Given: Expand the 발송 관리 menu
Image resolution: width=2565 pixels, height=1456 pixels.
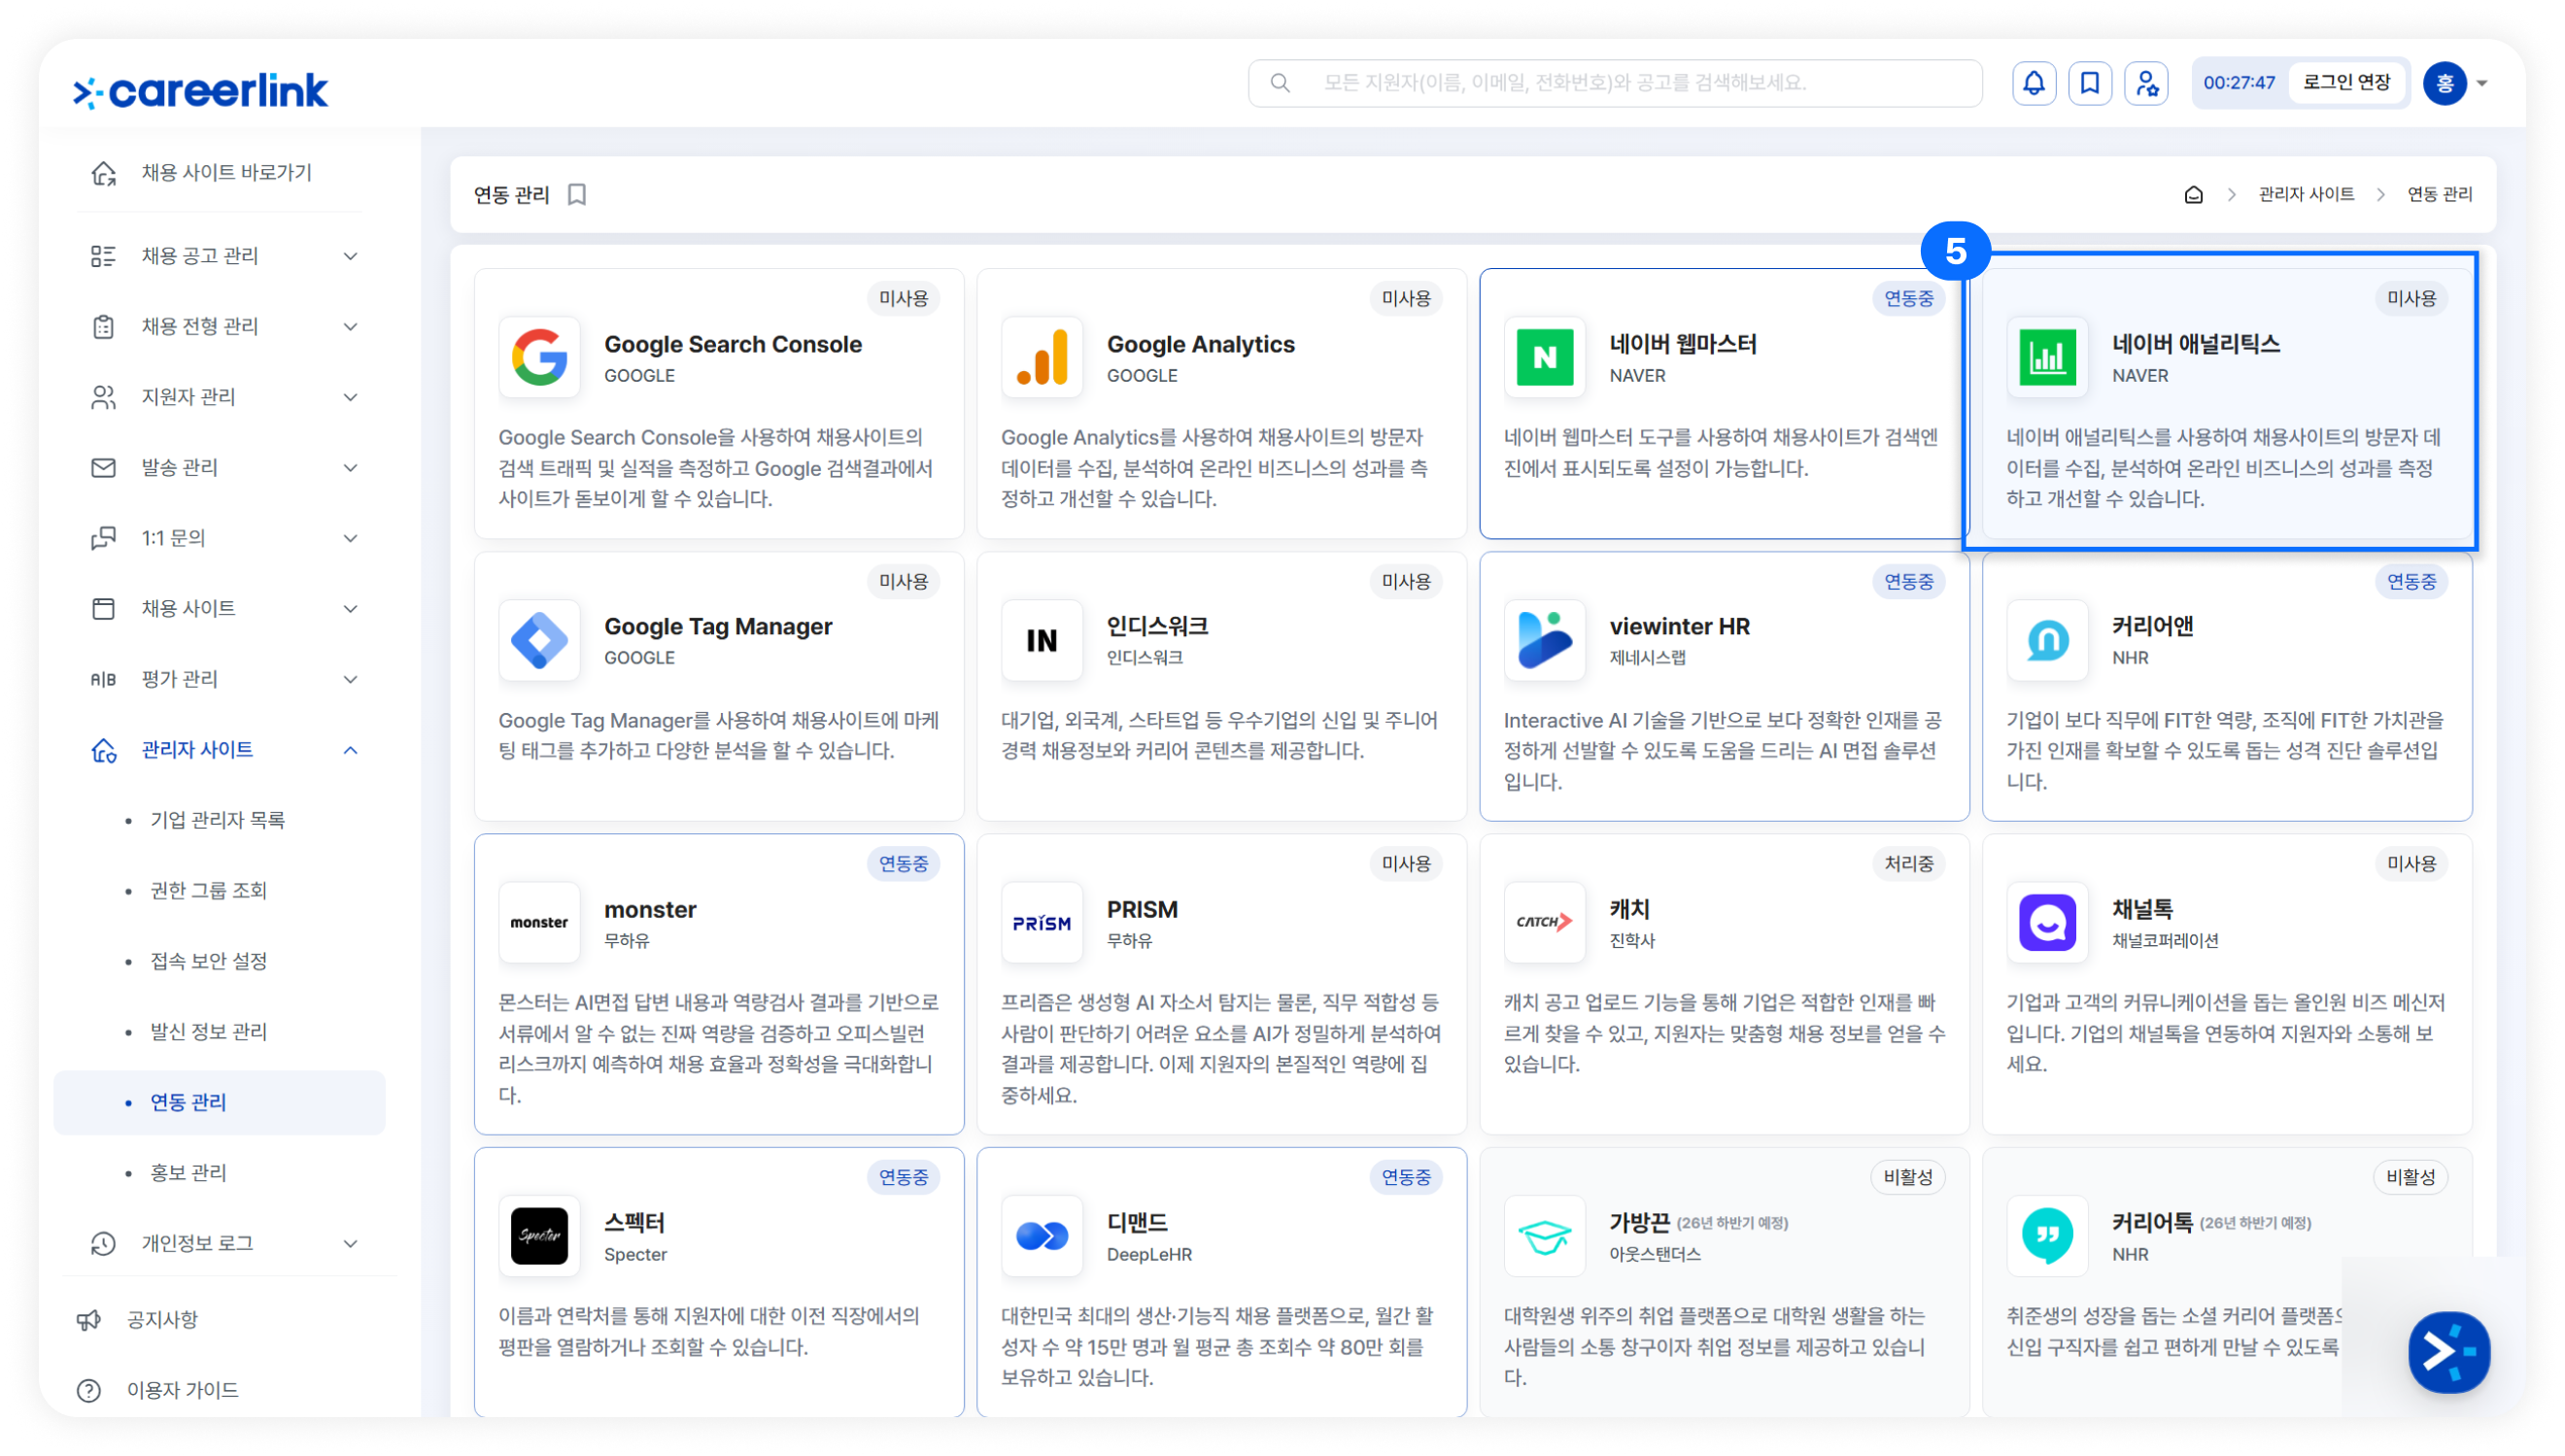Looking at the screenshot, I should click(350, 468).
